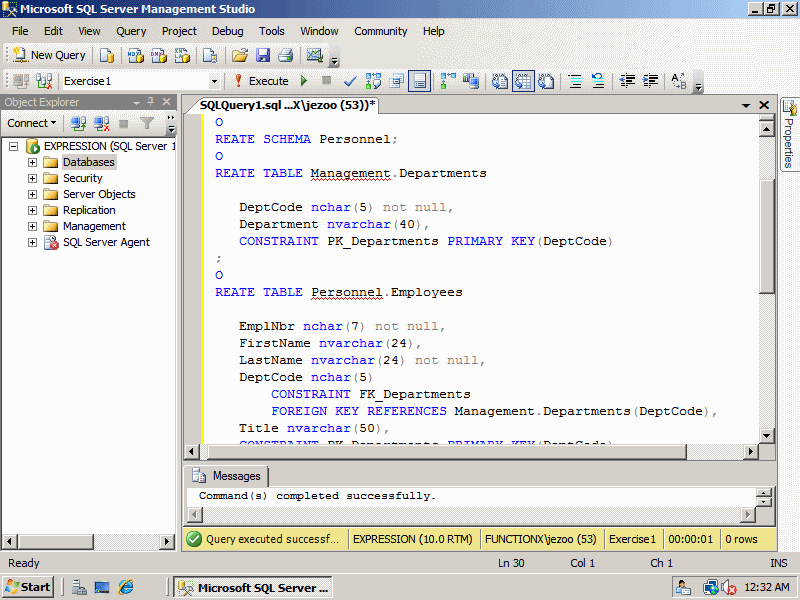Click the Execute button
Screen dimensions: 800x600
(x=262, y=81)
